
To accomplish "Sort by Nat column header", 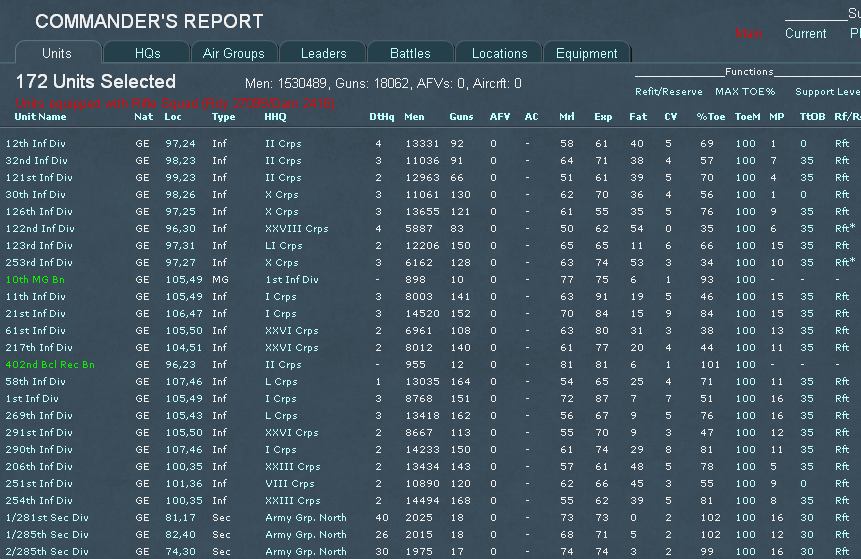I will pyautogui.click(x=143, y=116).
